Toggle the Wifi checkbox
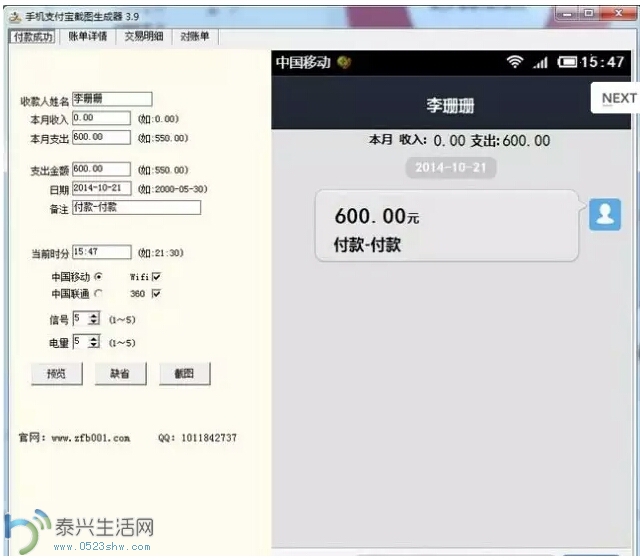Image resolution: width=640 pixels, height=560 pixels. coord(156,276)
